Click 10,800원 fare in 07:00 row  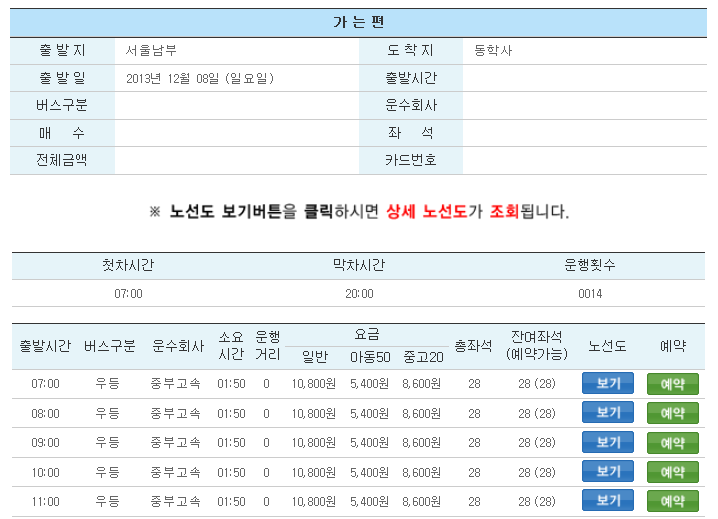click(x=314, y=384)
